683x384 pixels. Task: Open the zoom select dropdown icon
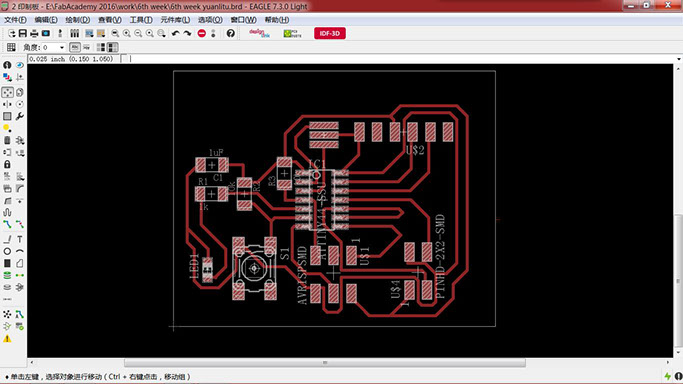click(x=162, y=34)
